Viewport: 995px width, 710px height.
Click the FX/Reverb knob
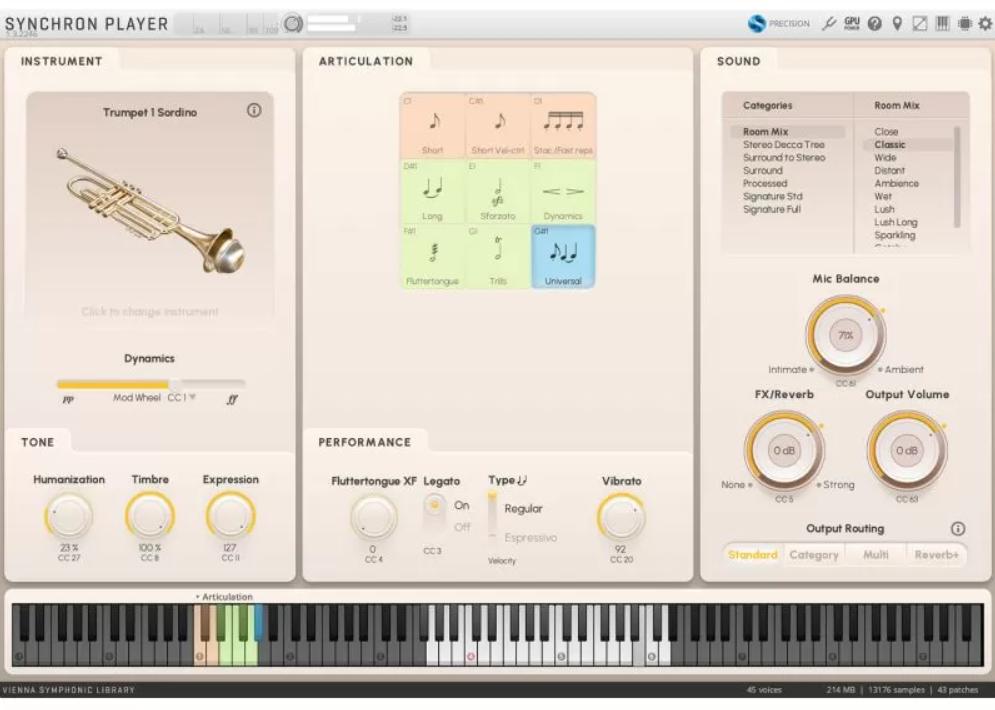point(784,450)
